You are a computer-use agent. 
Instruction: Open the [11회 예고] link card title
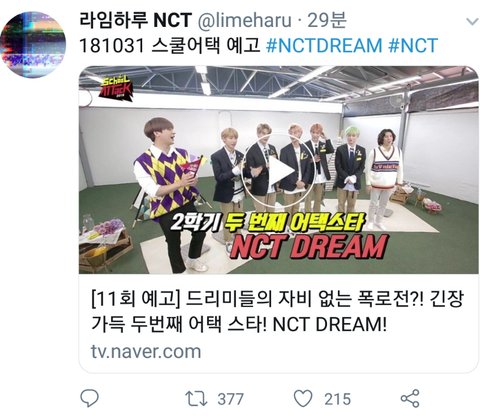[277, 311]
